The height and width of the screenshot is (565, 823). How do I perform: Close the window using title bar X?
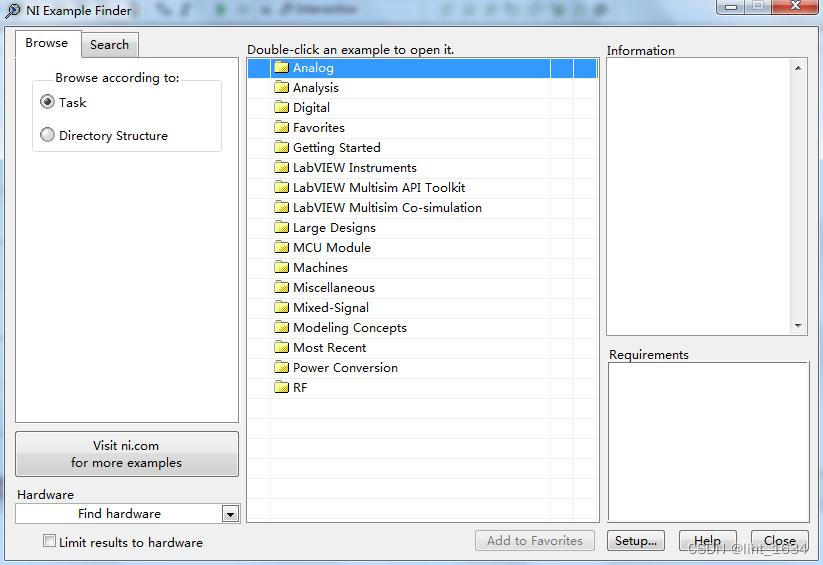(795, 6)
